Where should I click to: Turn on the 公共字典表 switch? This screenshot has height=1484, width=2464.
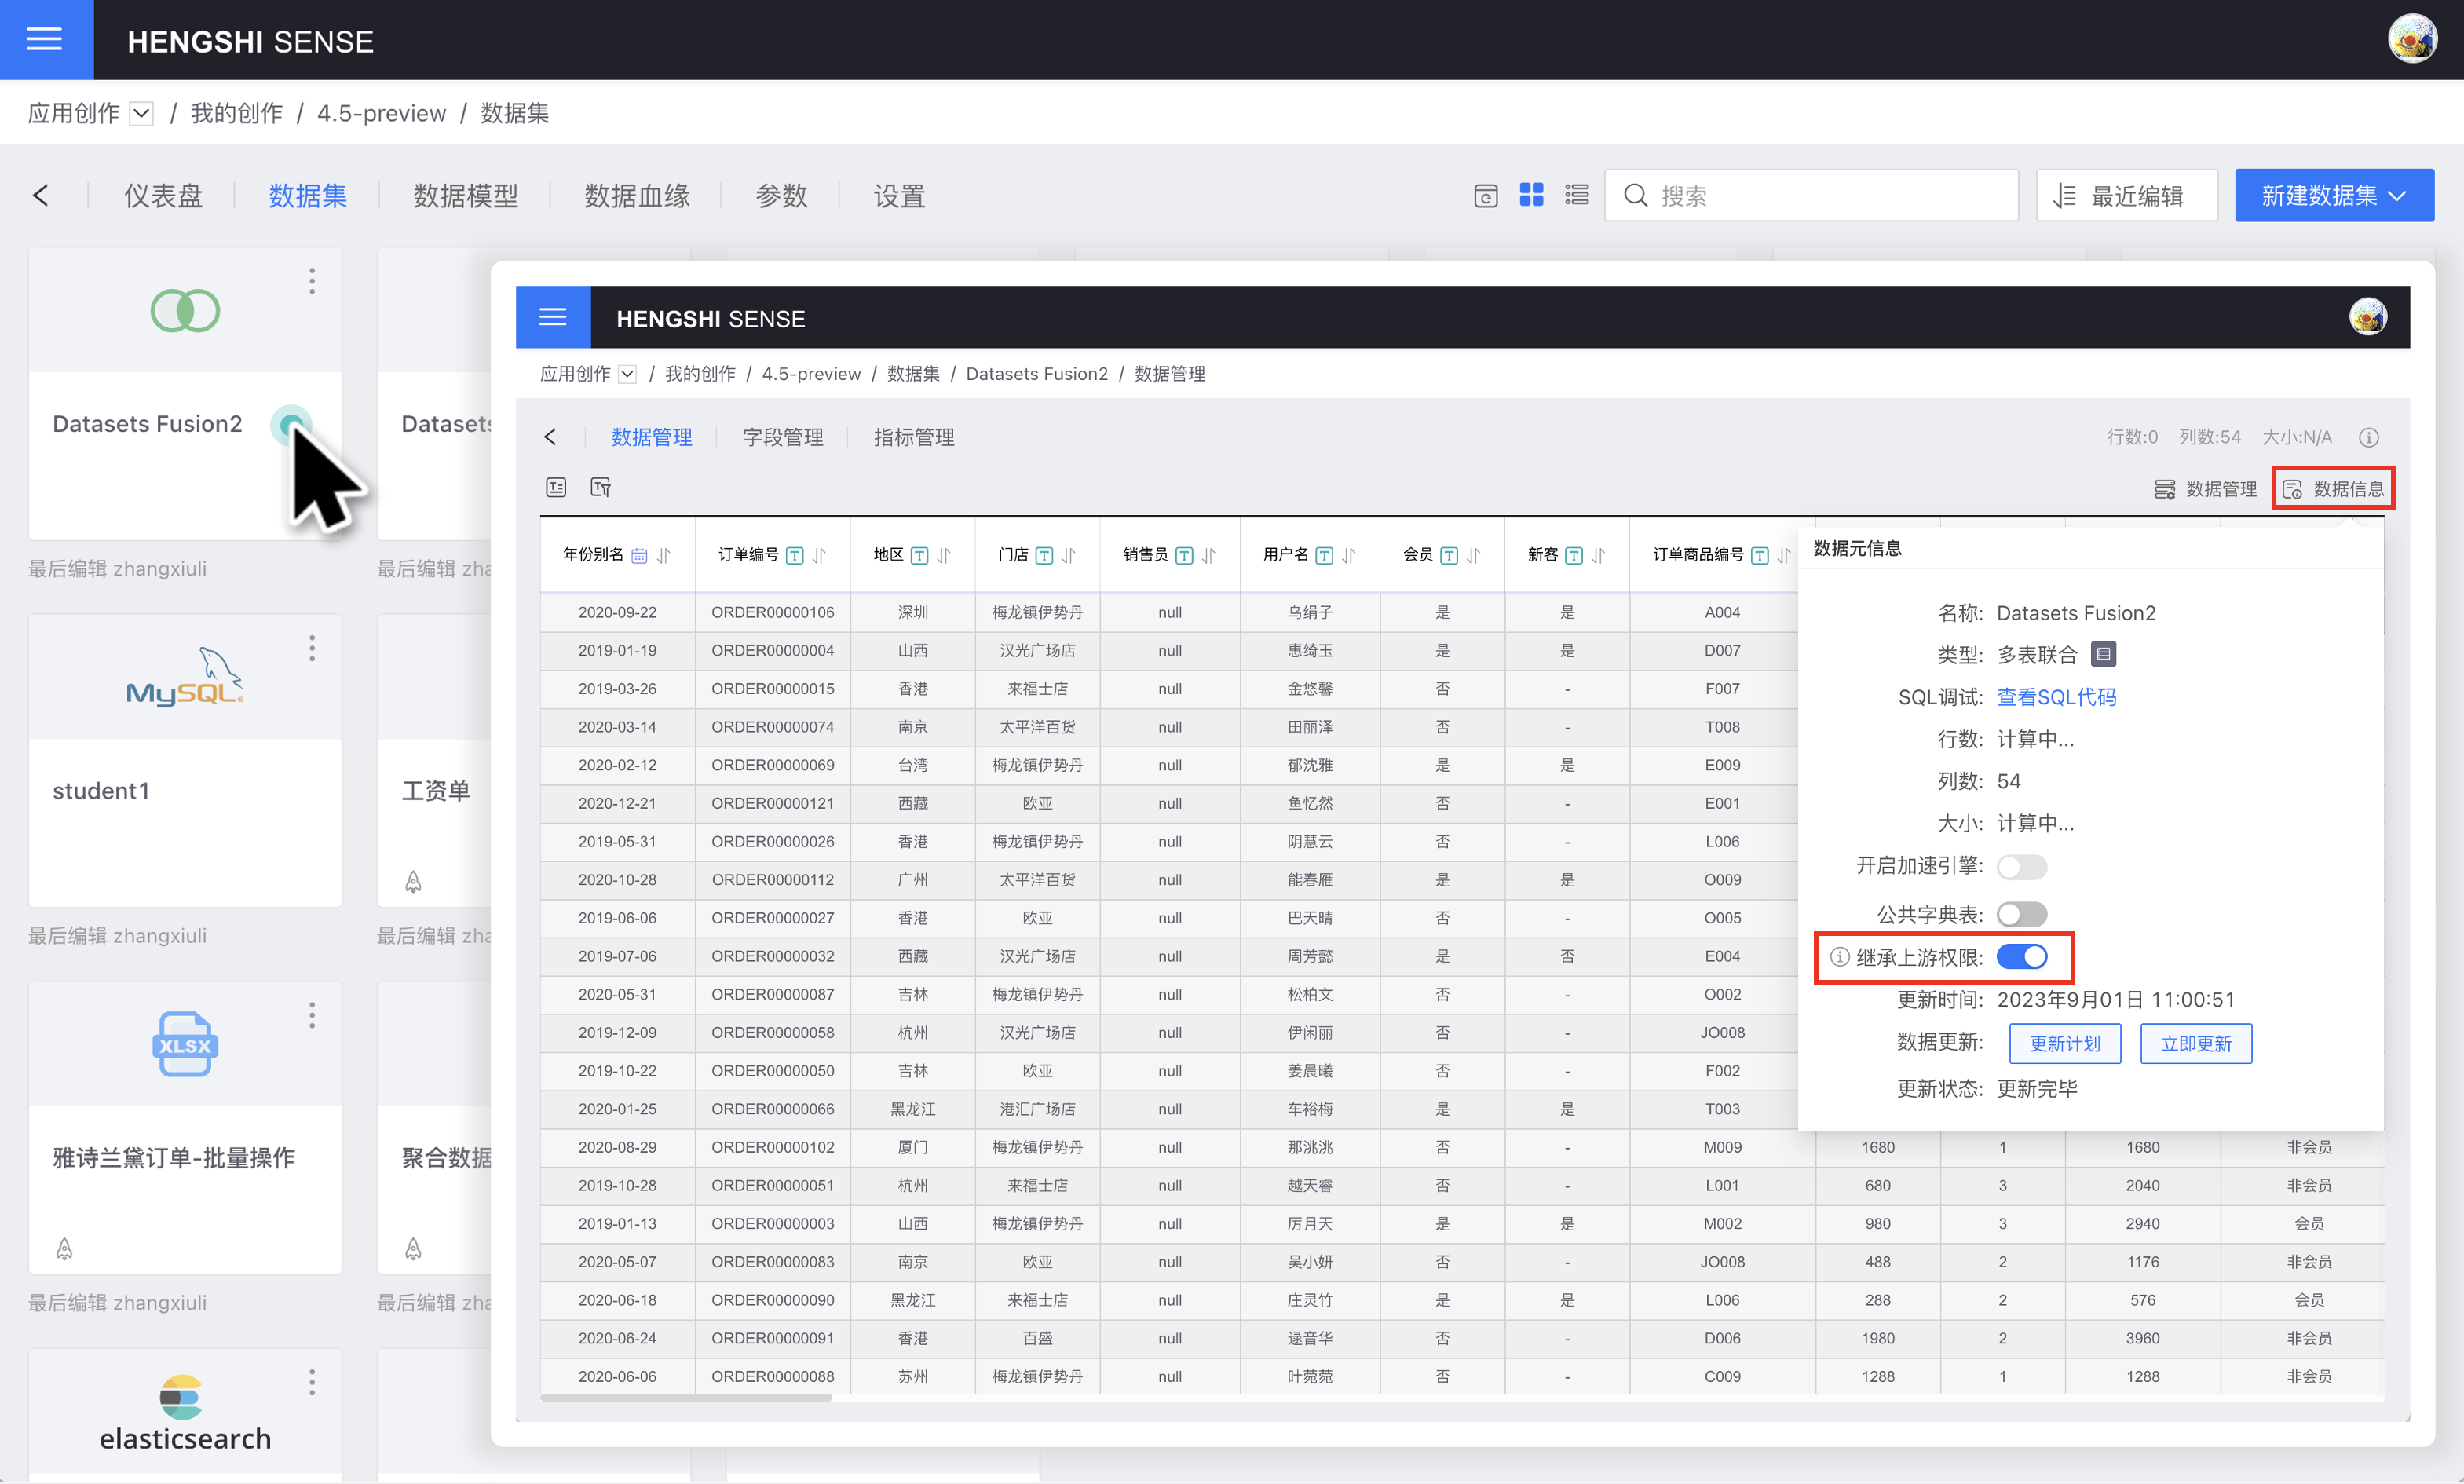[x=2021, y=914]
